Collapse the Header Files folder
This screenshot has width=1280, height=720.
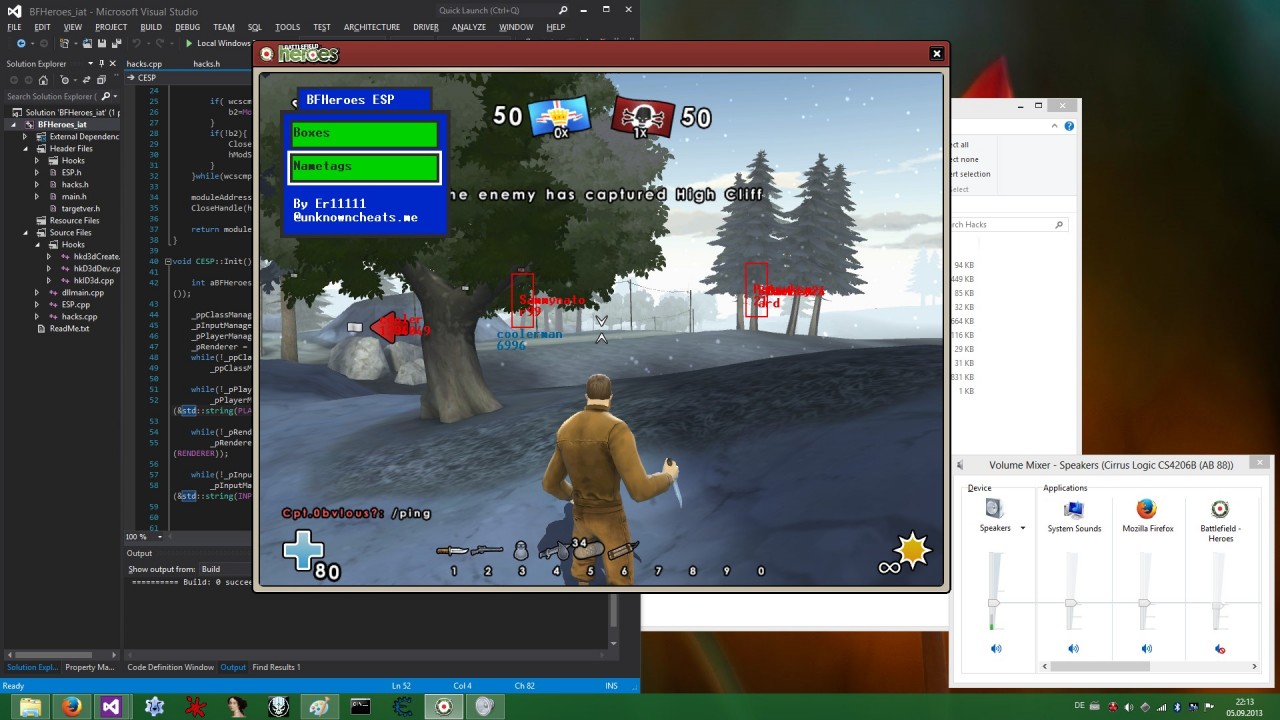(x=27, y=149)
